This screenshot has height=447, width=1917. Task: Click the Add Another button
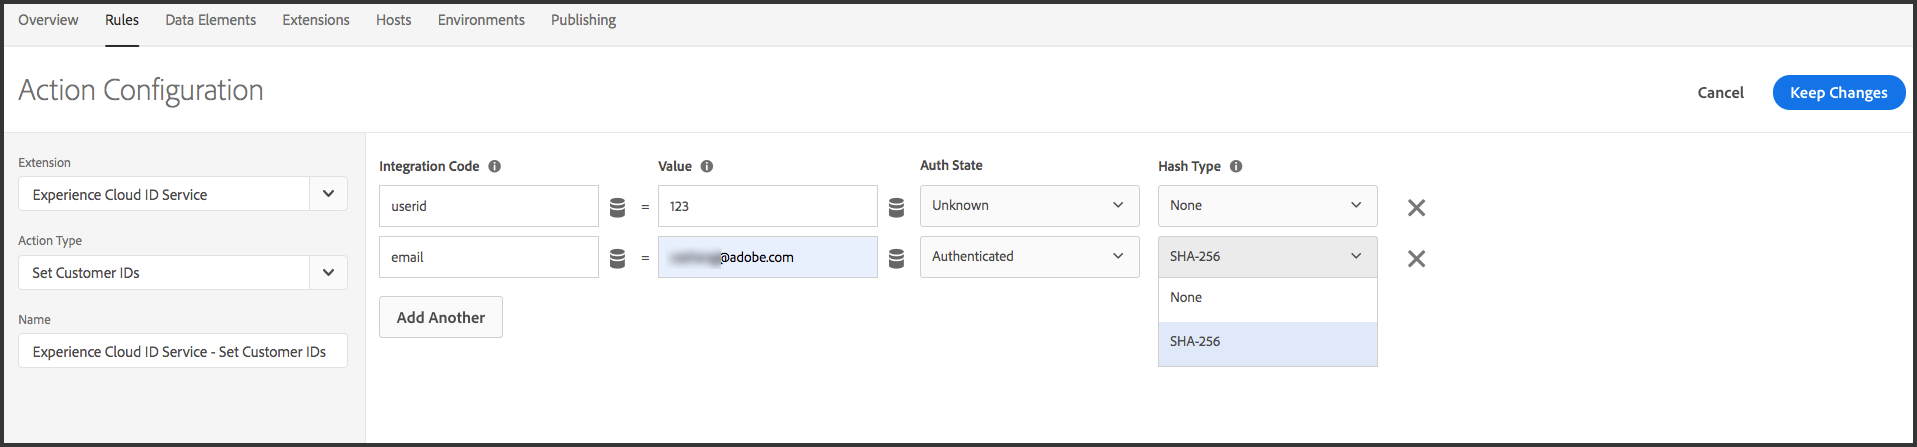click(x=440, y=317)
